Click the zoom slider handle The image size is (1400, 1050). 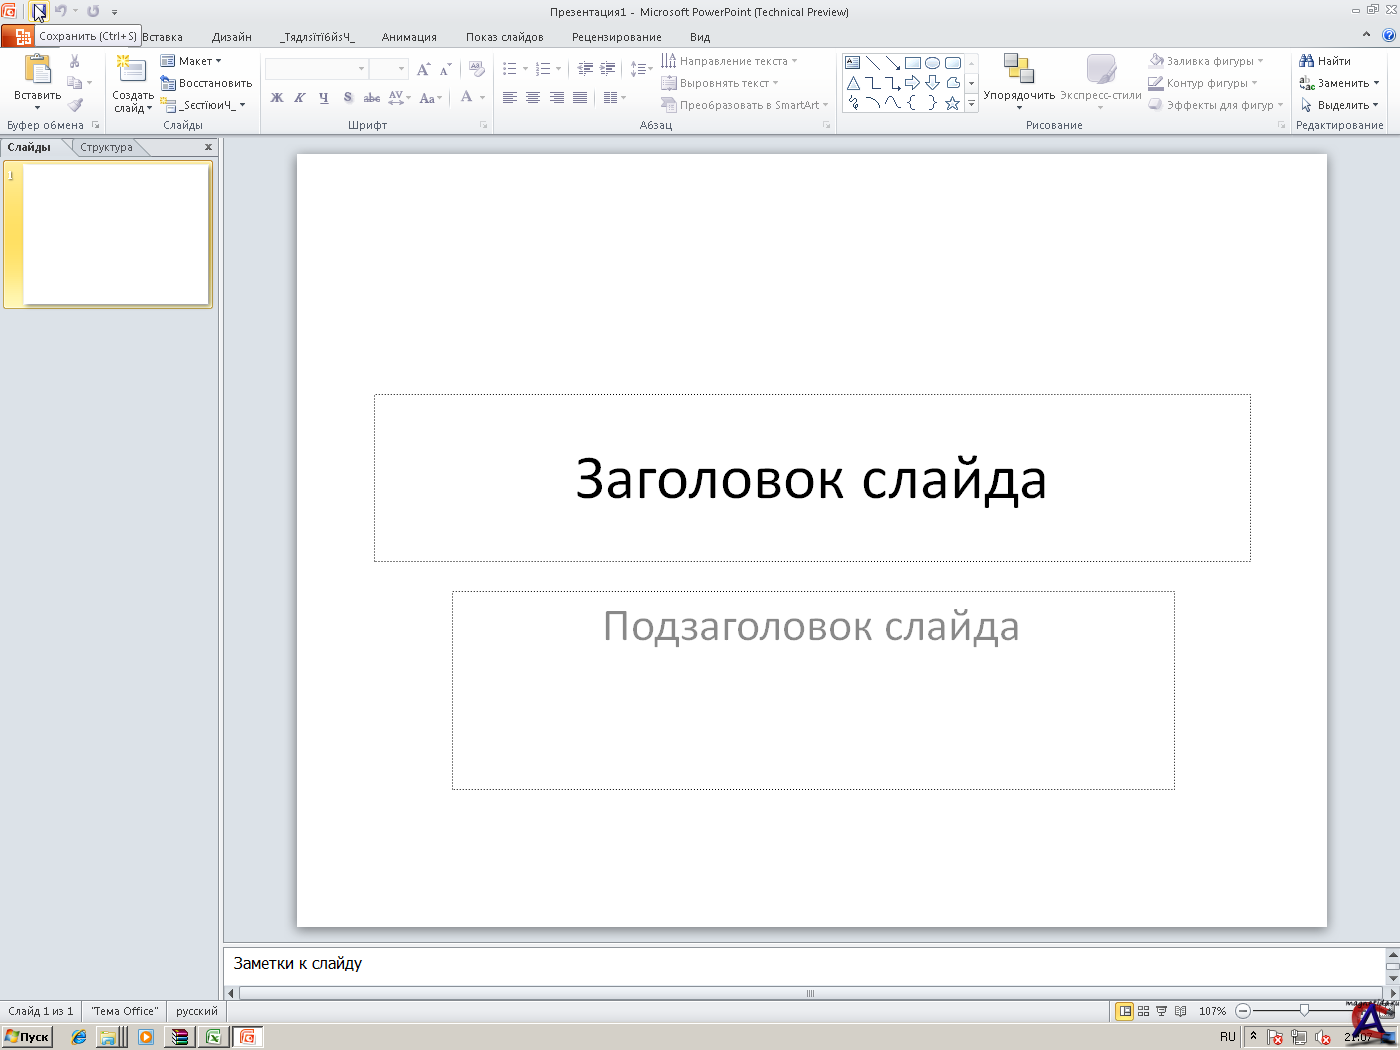1304,1011
